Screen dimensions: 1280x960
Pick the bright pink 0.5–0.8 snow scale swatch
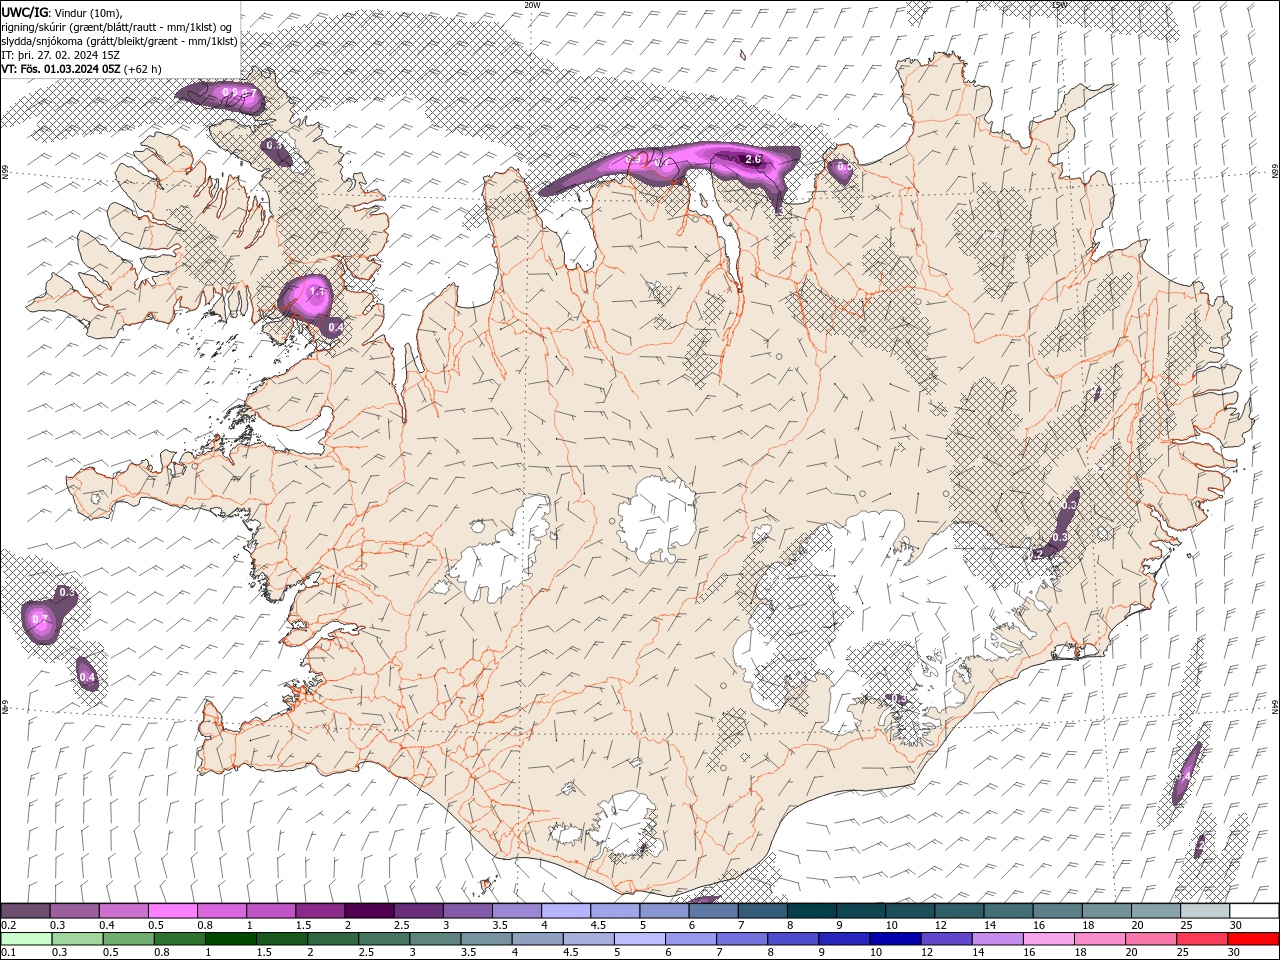pos(173,911)
